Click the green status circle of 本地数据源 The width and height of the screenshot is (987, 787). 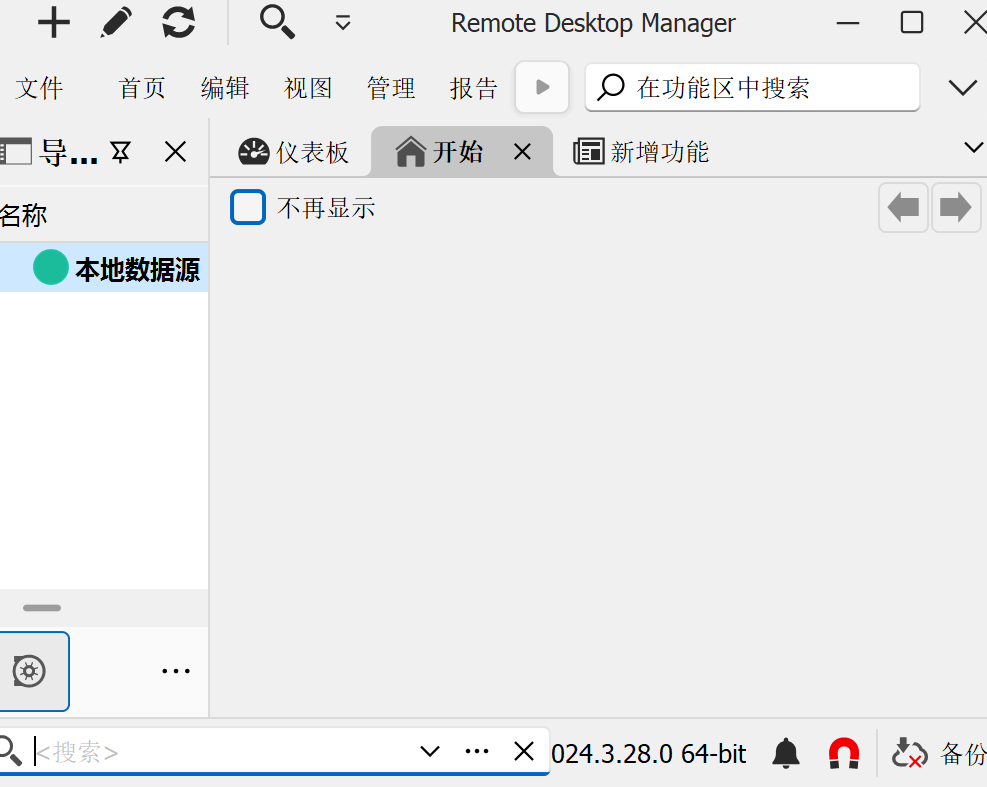point(50,267)
